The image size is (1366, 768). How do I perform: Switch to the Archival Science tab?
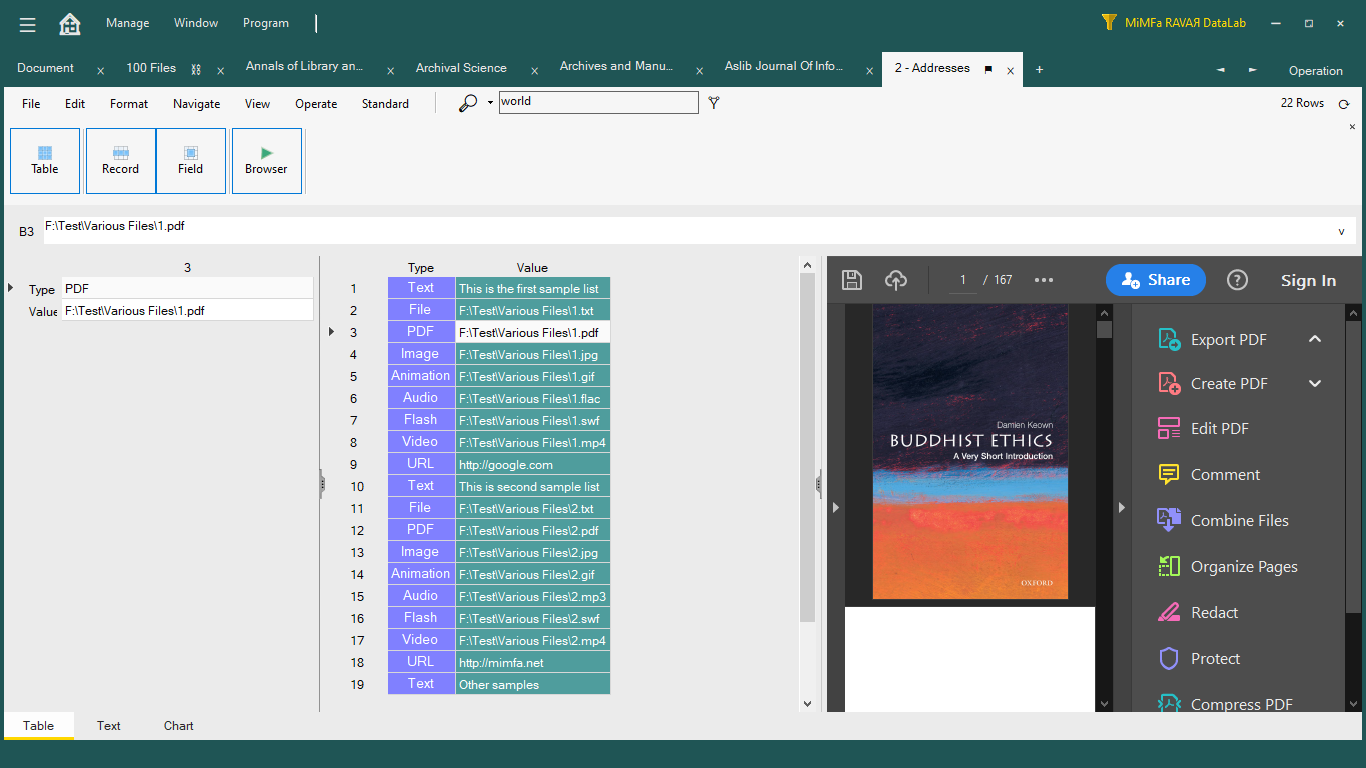tap(461, 68)
